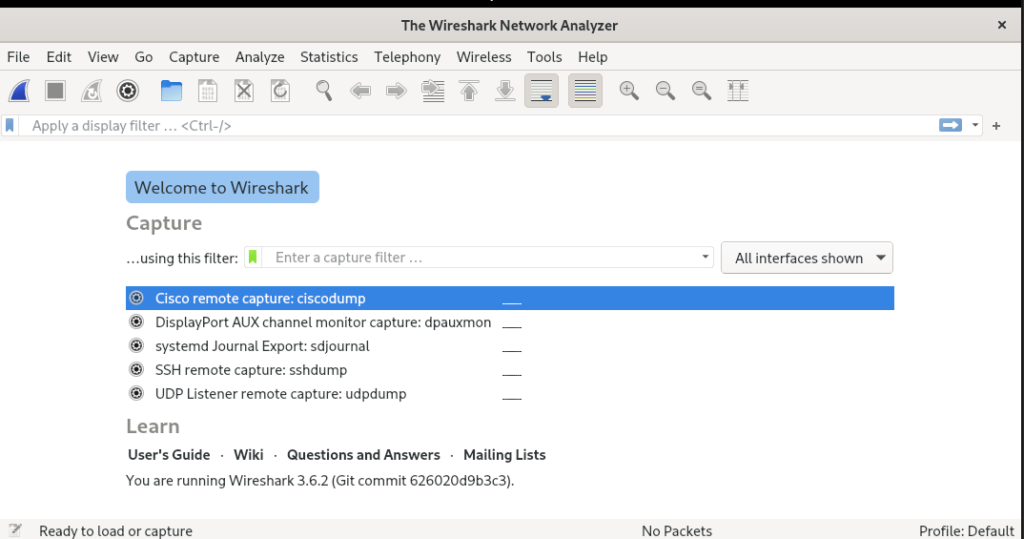Screen dimensions: 1024x539
Task: Close the Wireshark window
Action: (1002, 25)
